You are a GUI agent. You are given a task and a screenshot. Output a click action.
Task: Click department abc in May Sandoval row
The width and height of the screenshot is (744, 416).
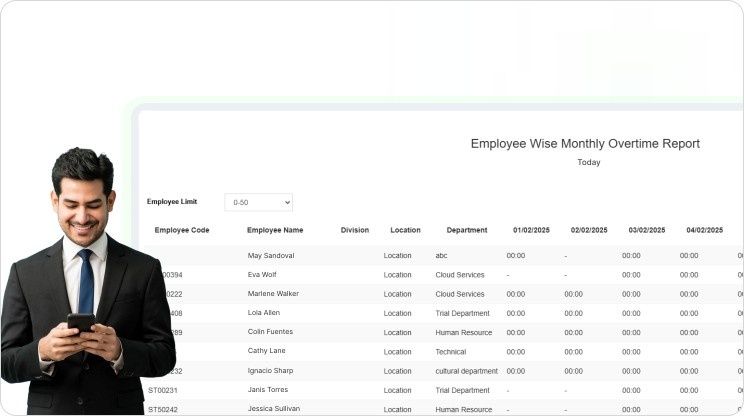[441, 256]
